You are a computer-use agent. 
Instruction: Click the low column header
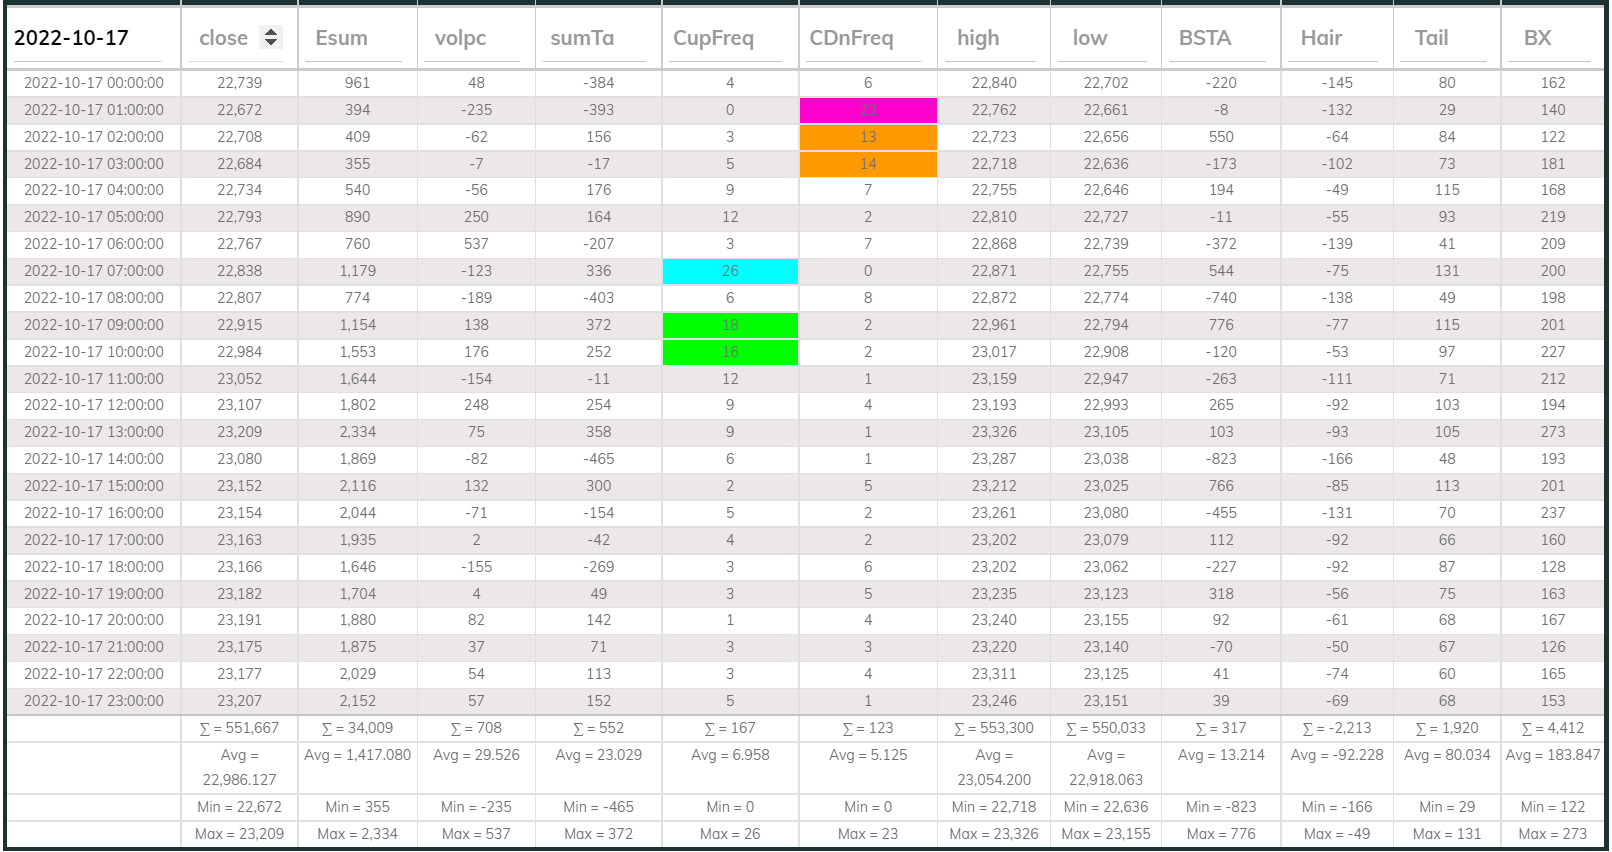(1090, 38)
